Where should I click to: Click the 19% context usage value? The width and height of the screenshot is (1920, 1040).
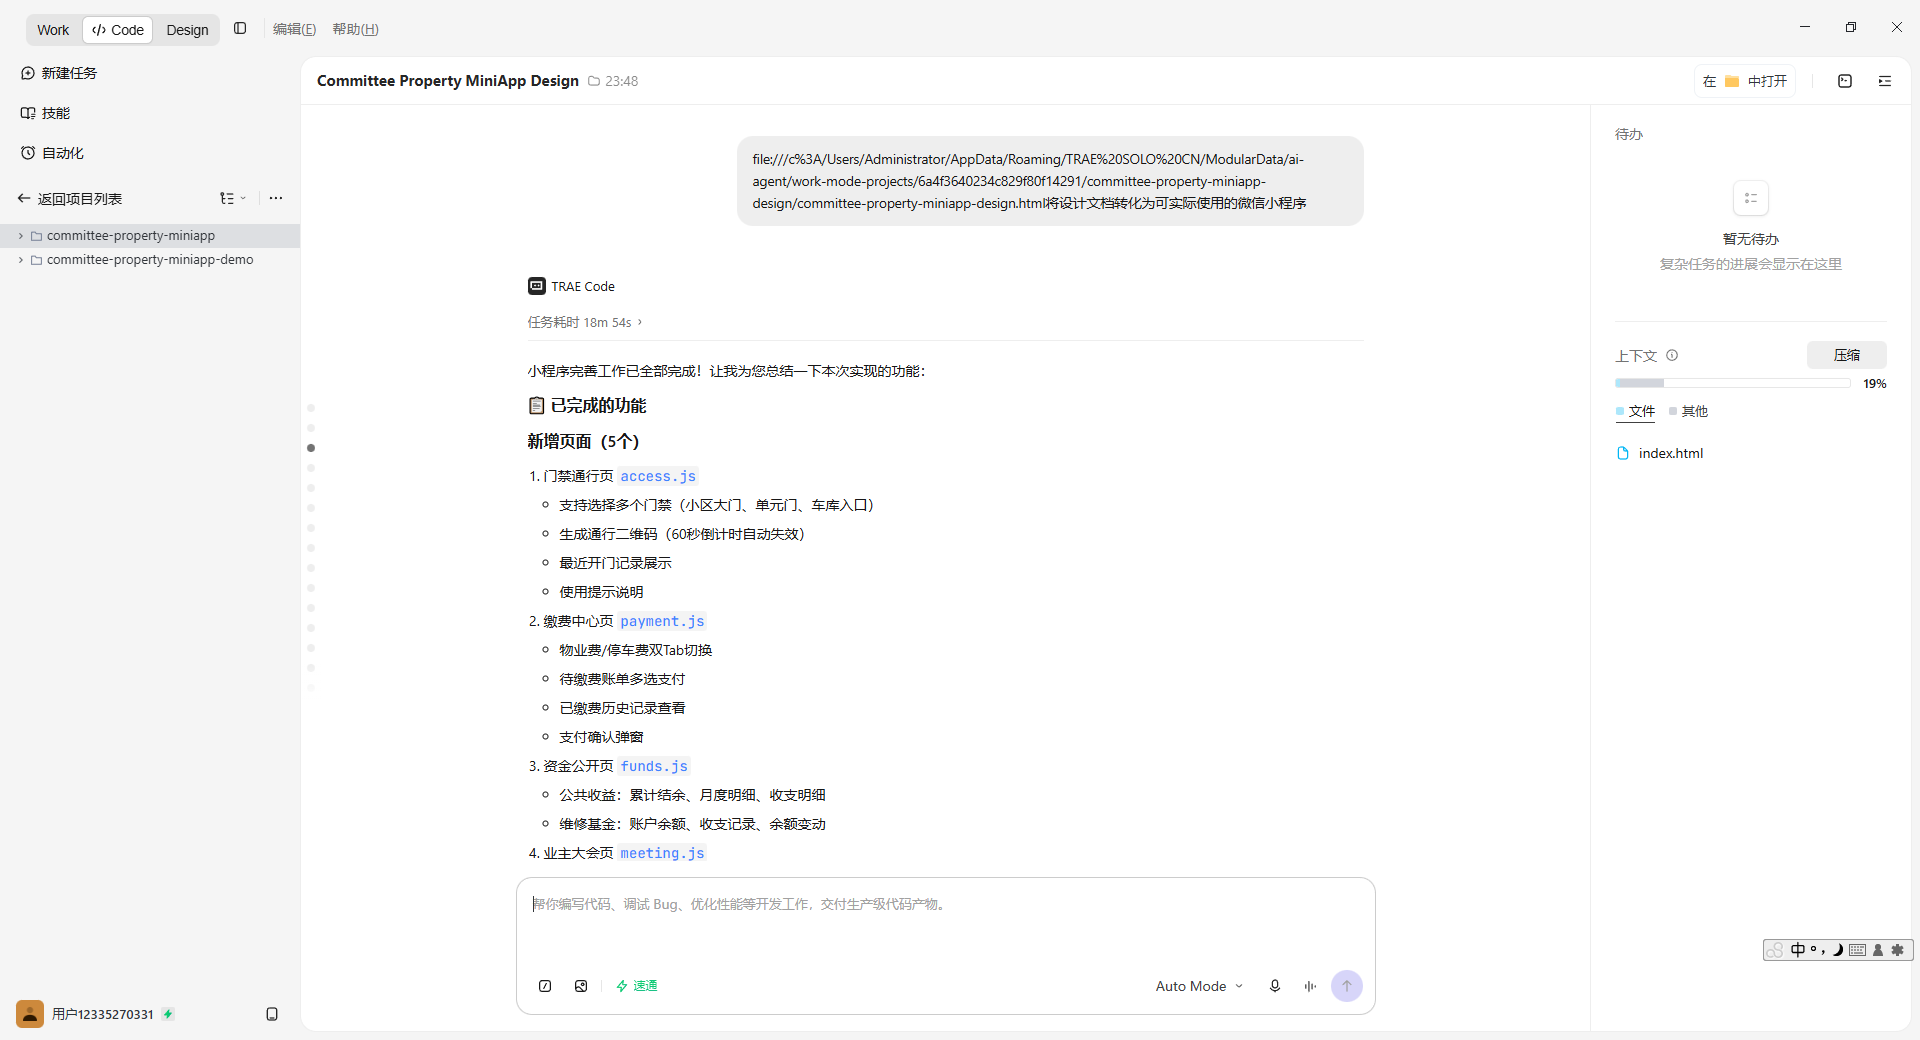point(1874,384)
